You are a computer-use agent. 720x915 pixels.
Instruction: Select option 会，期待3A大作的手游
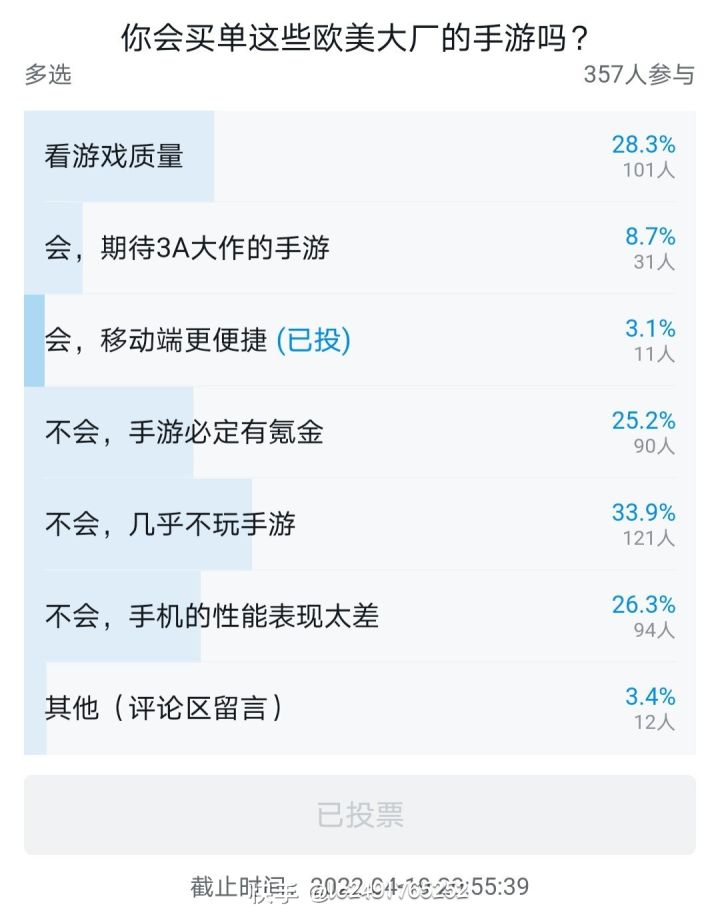359,249
